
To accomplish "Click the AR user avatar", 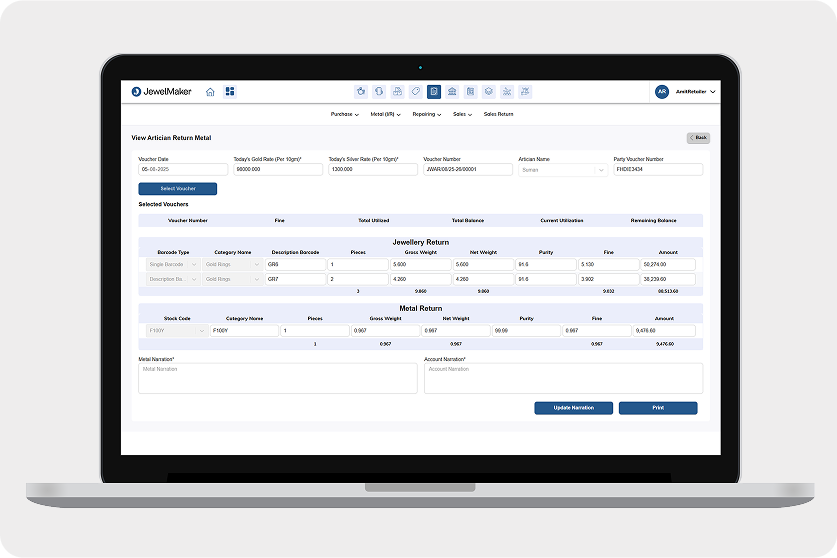I will tap(661, 92).
